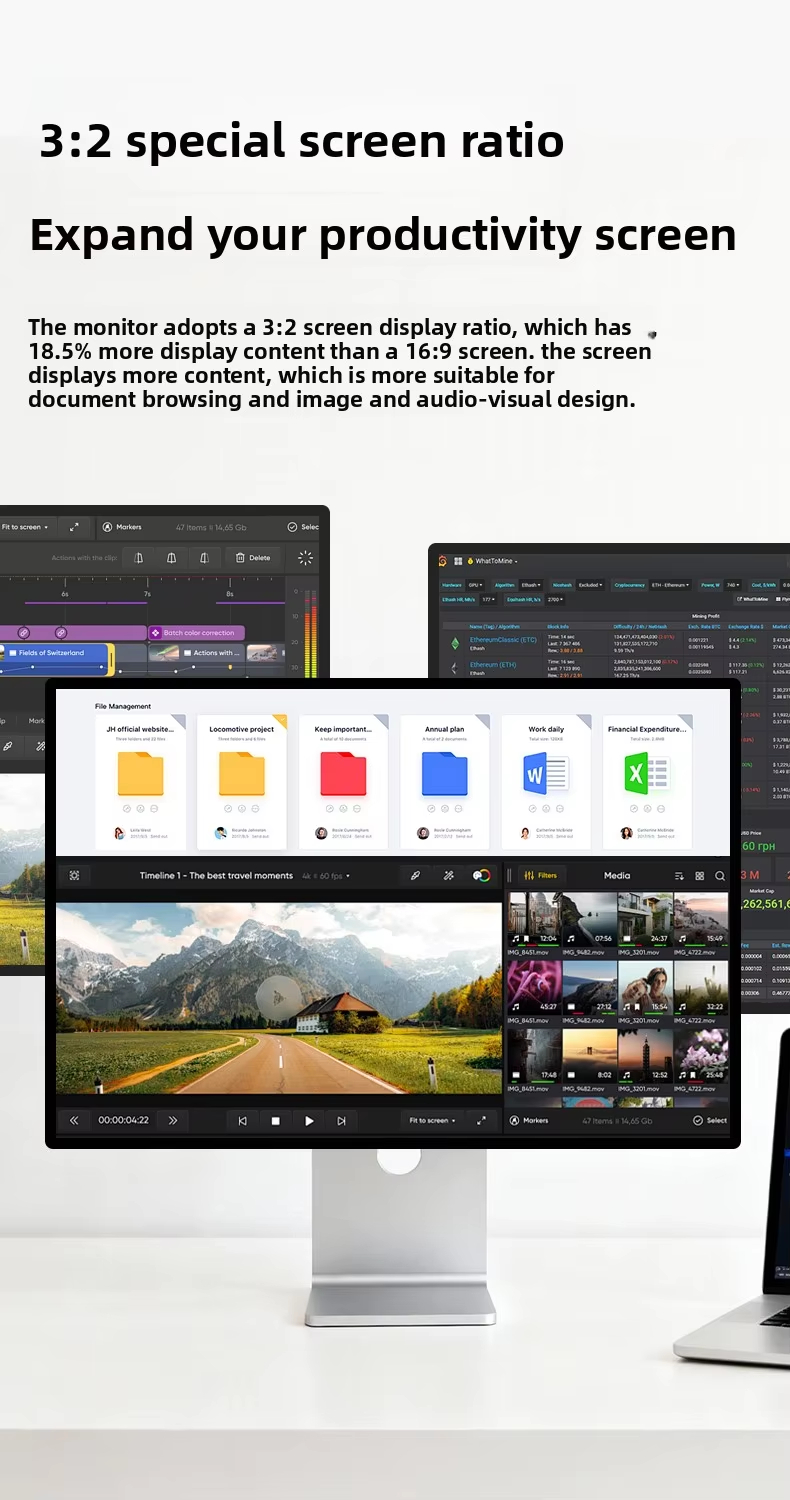Stop playback in front monitor editor
The height and width of the screenshot is (1500, 790).
coord(276,1121)
